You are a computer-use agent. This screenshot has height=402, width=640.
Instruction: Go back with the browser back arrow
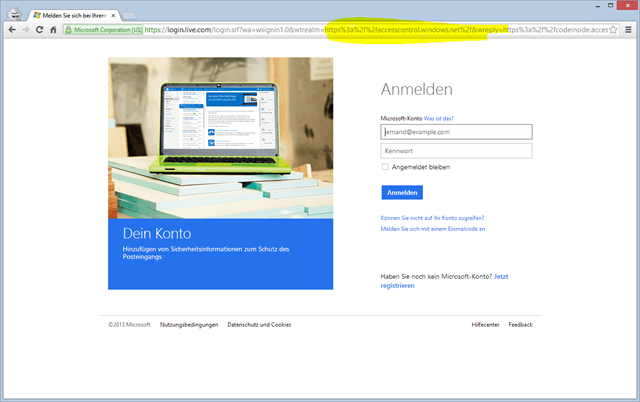[12, 30]
